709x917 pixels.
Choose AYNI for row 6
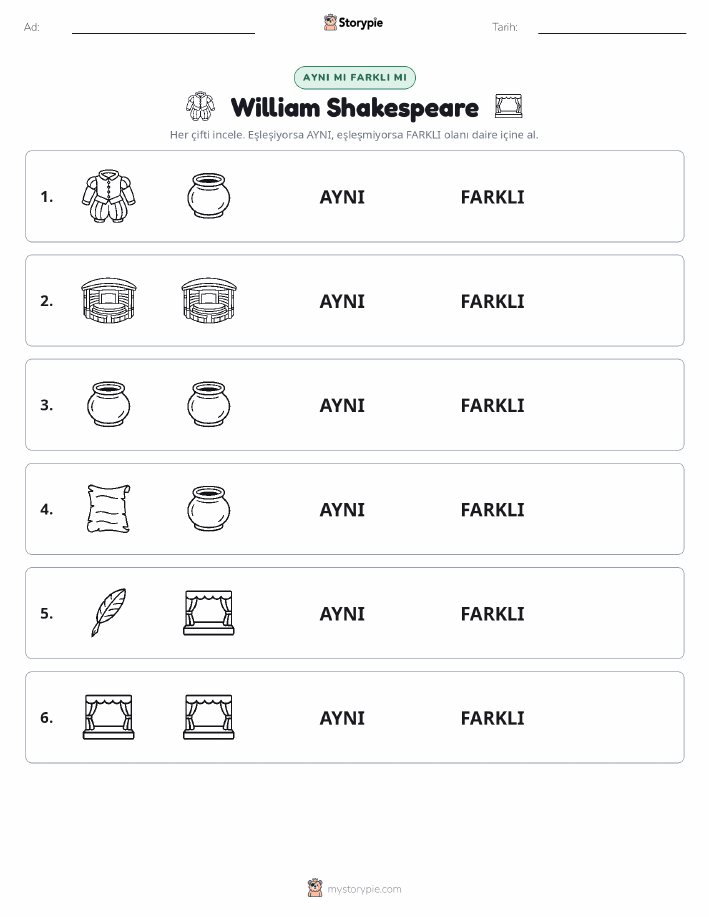pos(342,718)
